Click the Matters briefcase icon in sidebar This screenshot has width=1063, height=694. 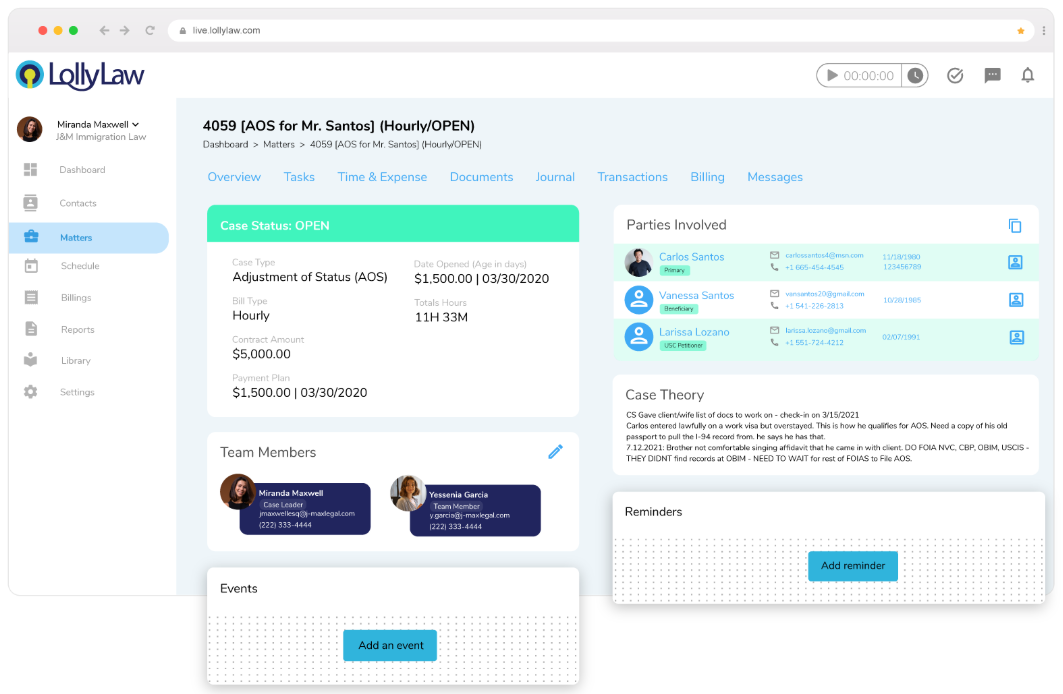pyautogui.click(x=31, y=237)
